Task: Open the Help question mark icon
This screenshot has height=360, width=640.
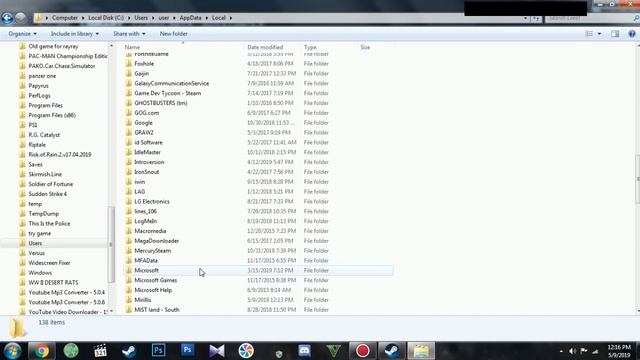Action: coord(632,34)
